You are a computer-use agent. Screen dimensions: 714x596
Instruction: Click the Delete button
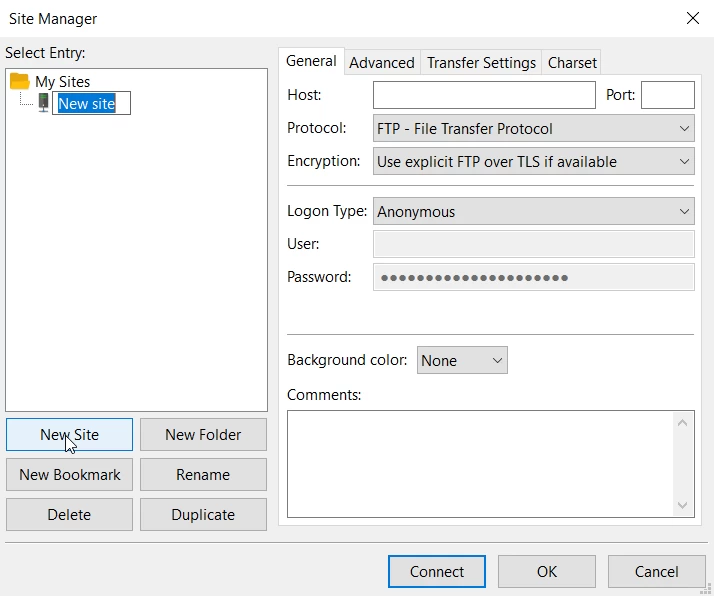tap(69, 515)
